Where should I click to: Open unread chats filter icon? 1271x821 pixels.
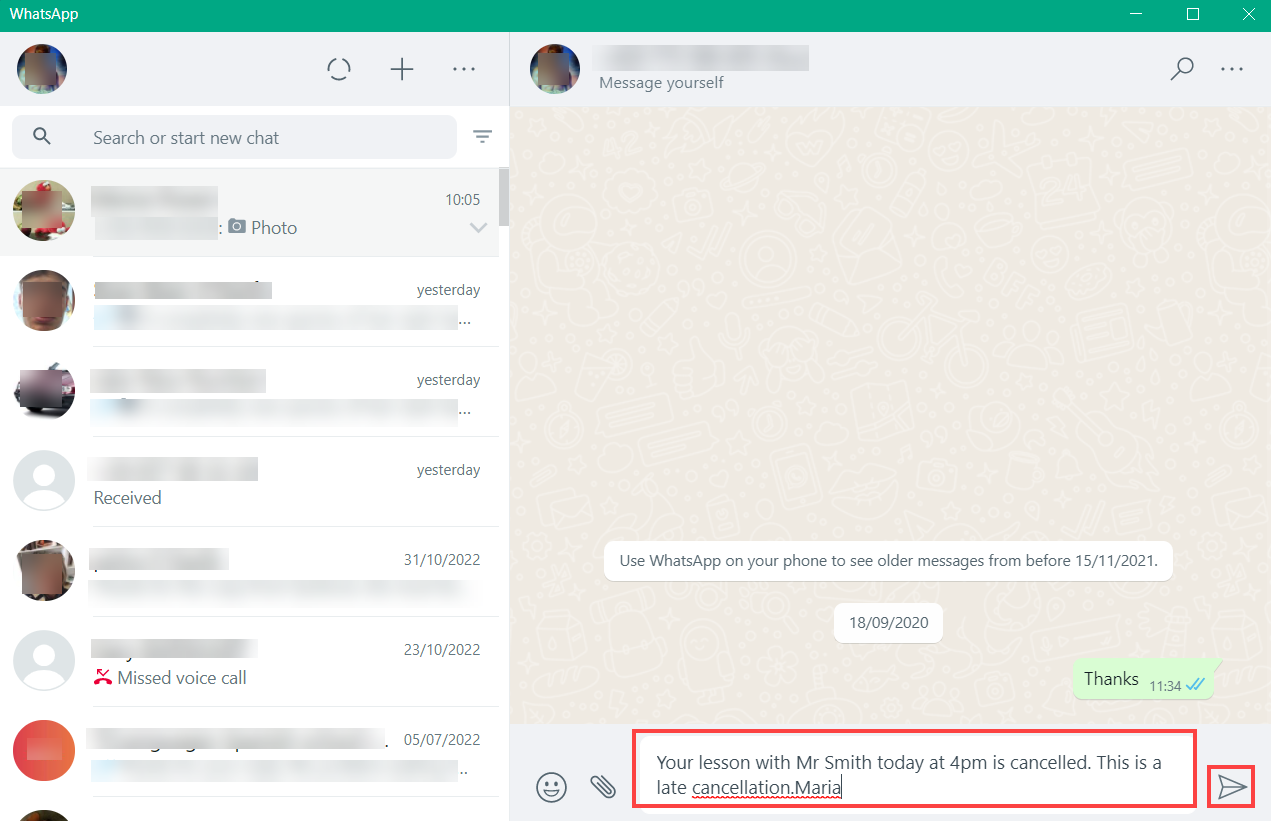[482, 136]
